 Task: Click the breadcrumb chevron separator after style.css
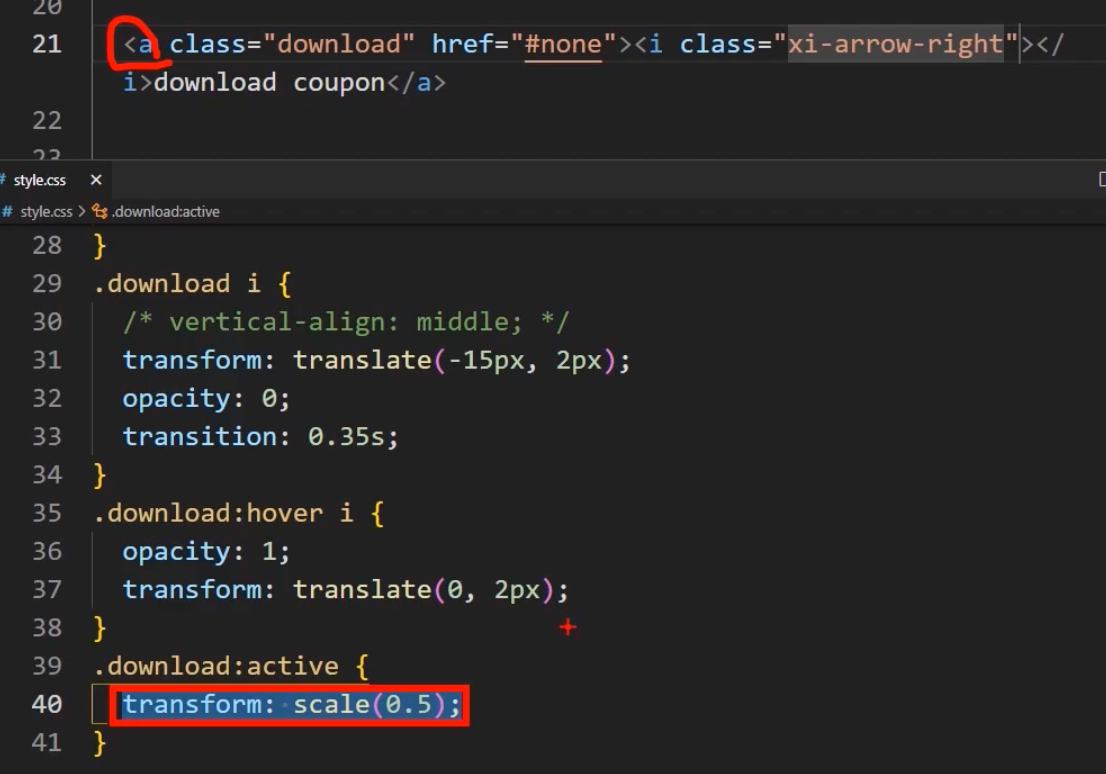[82, 212]
